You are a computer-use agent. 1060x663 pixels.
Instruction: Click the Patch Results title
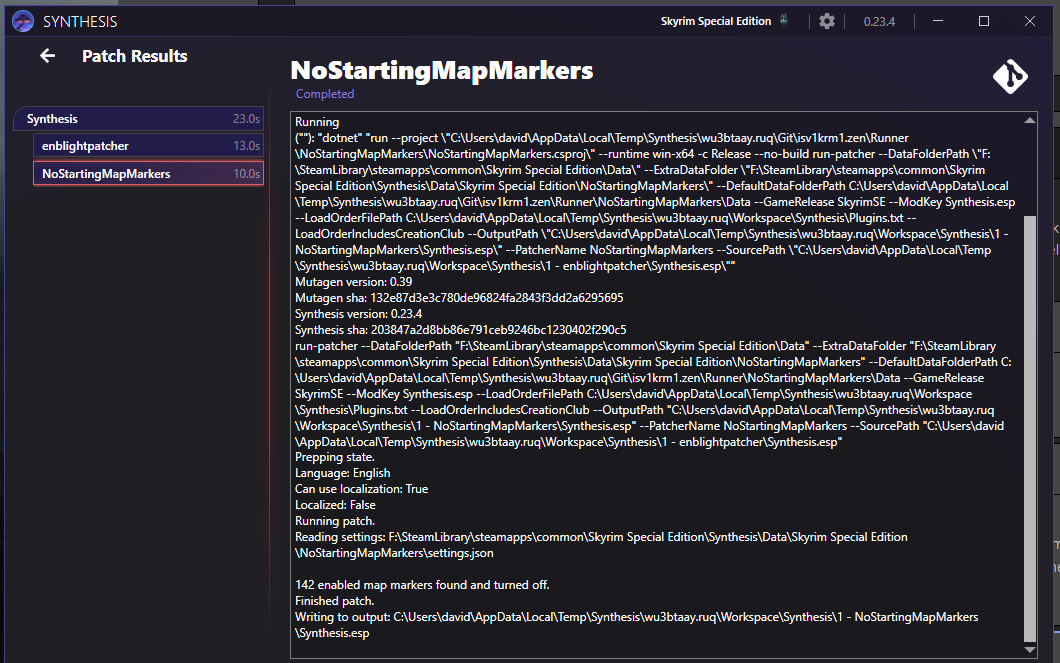pyautogui.click(x=135, y=56)
